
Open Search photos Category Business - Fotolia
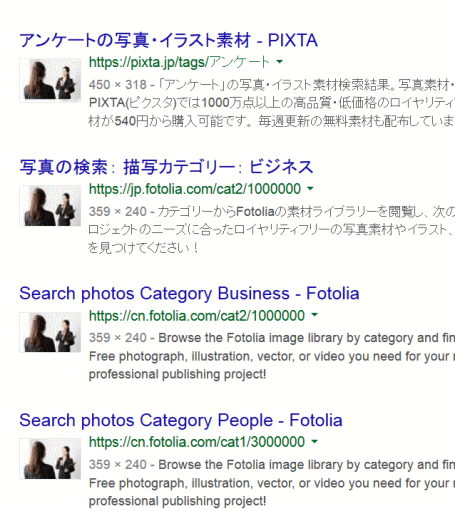pyautogui.click(x=189, y=294)
